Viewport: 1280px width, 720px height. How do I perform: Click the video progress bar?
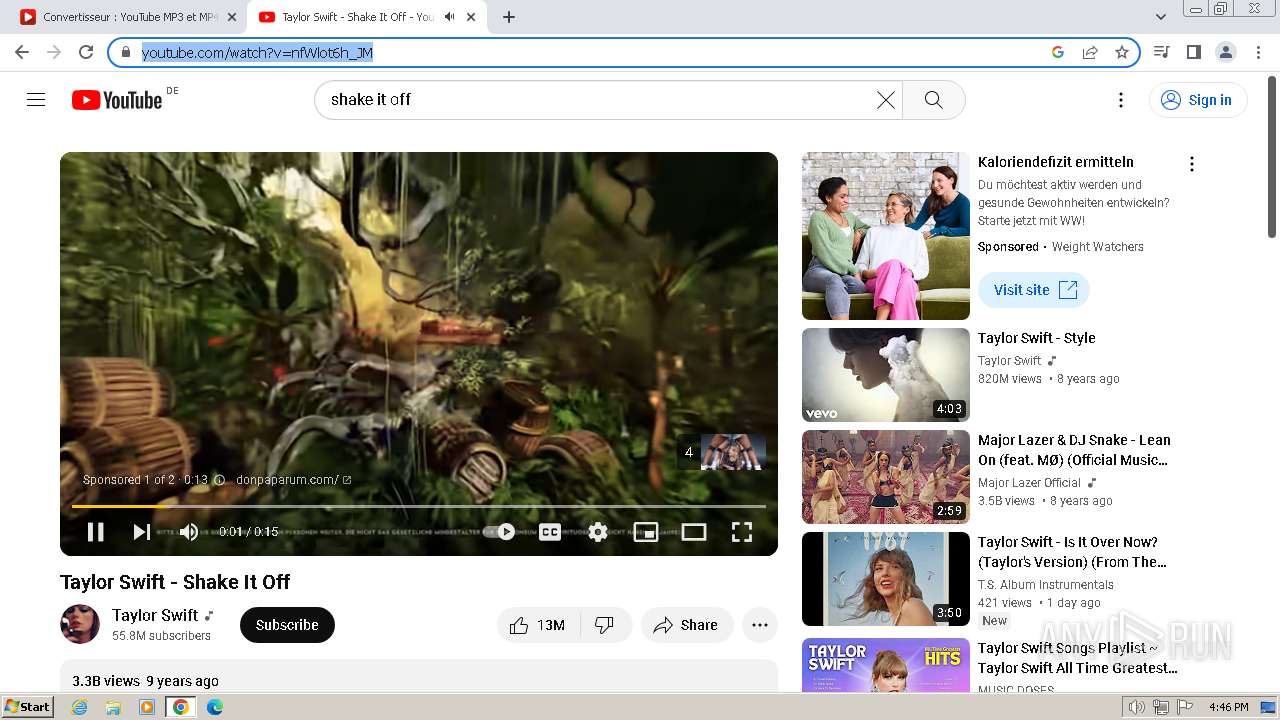click(x=418, y=507)
